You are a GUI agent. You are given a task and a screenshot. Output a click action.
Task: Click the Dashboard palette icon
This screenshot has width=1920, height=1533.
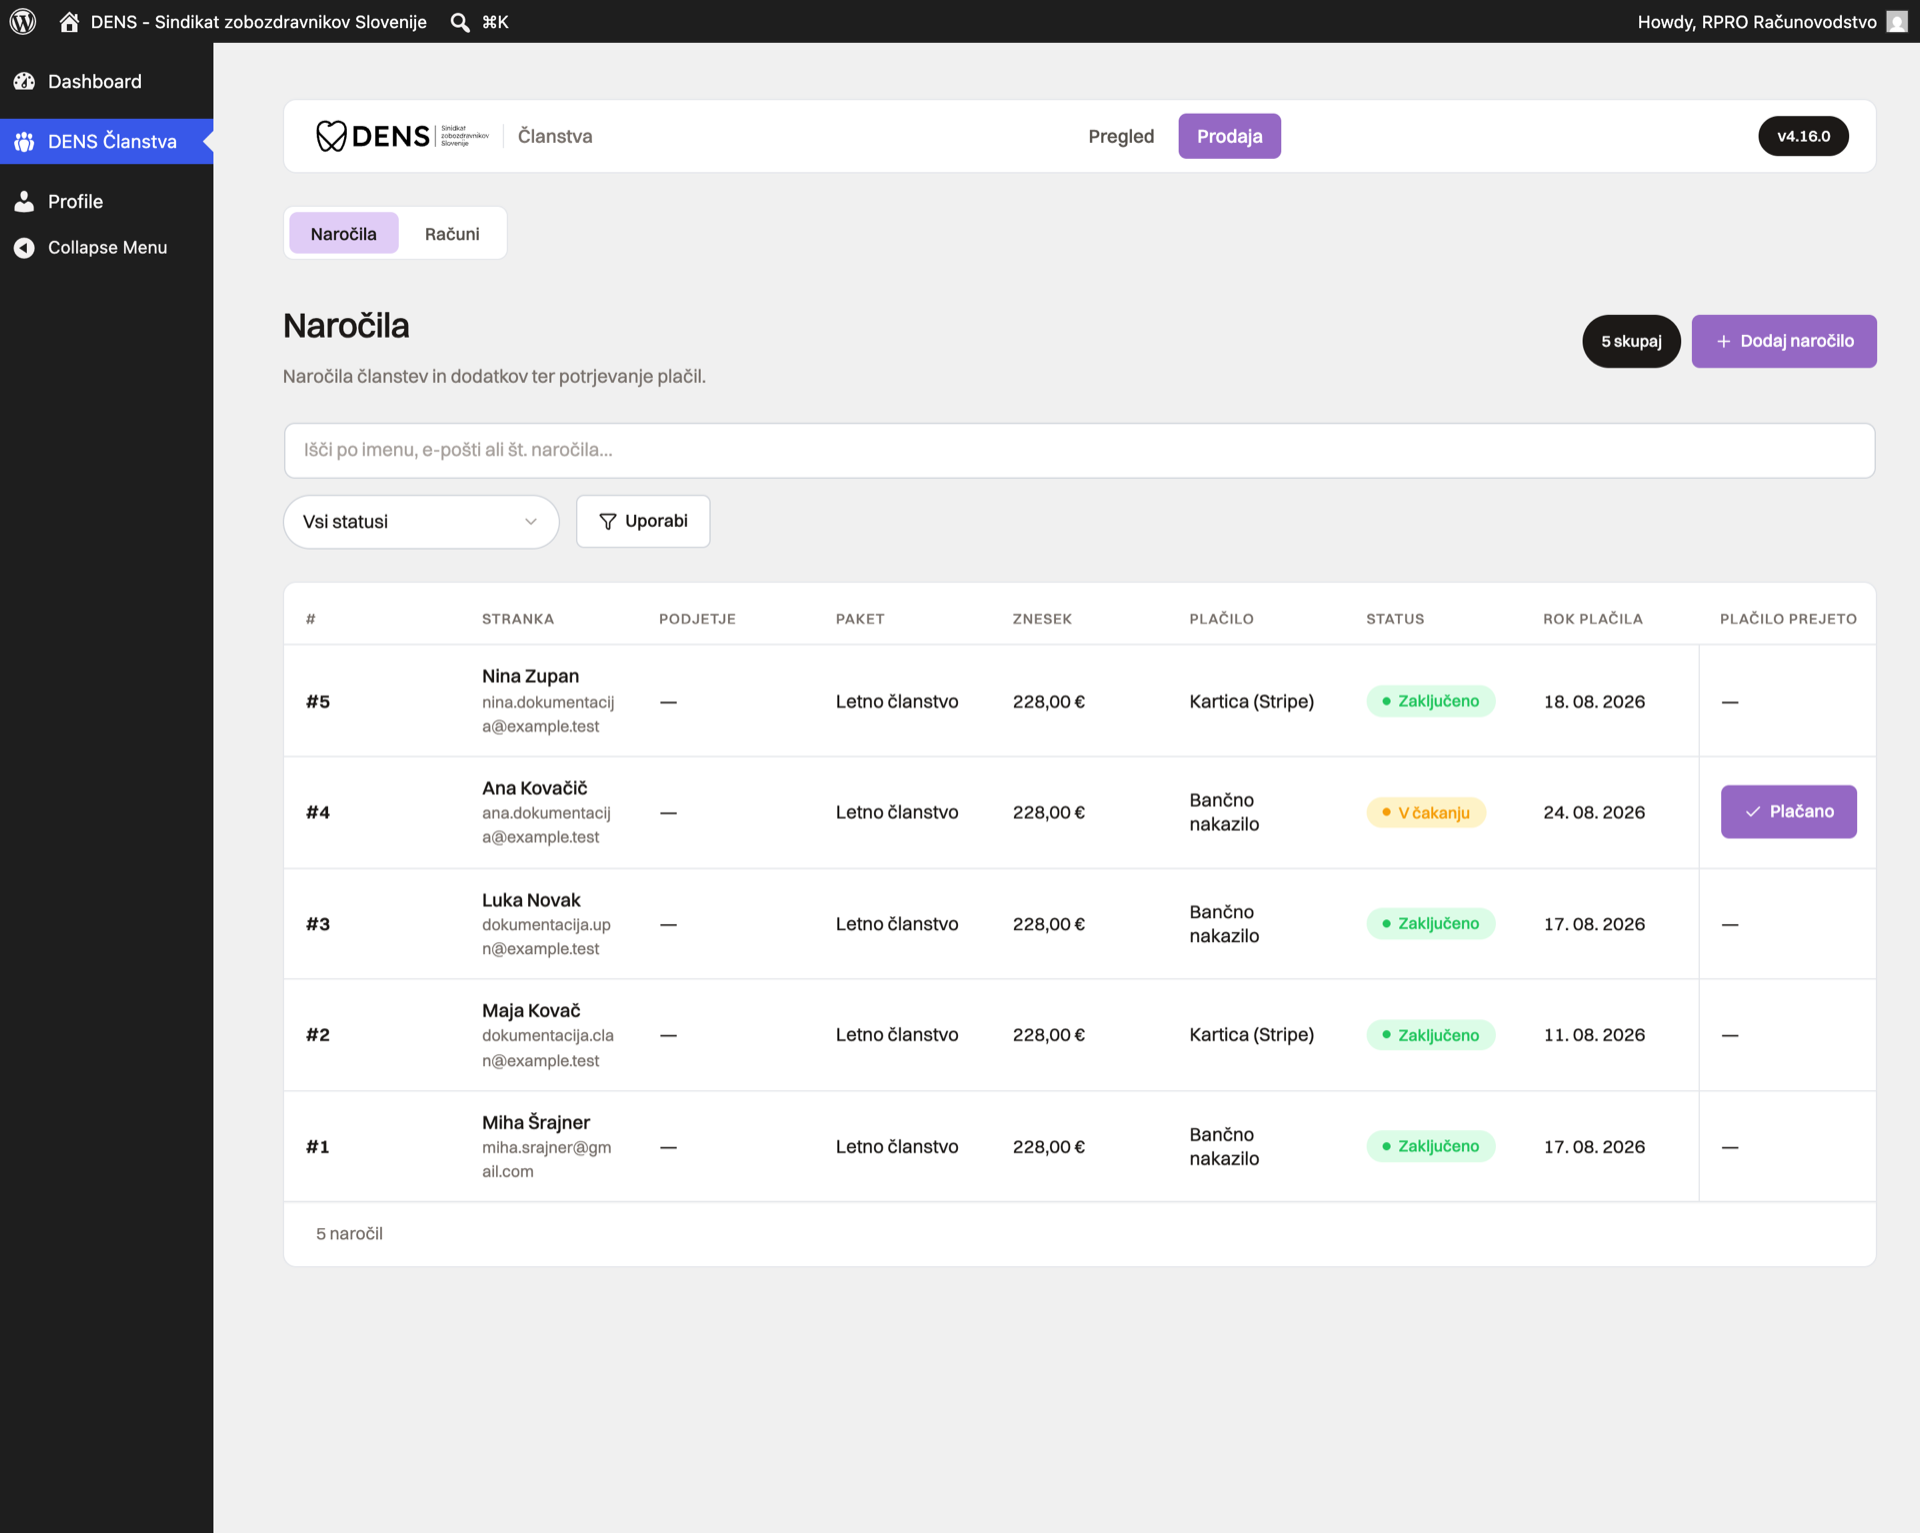[x=24, y=81]
